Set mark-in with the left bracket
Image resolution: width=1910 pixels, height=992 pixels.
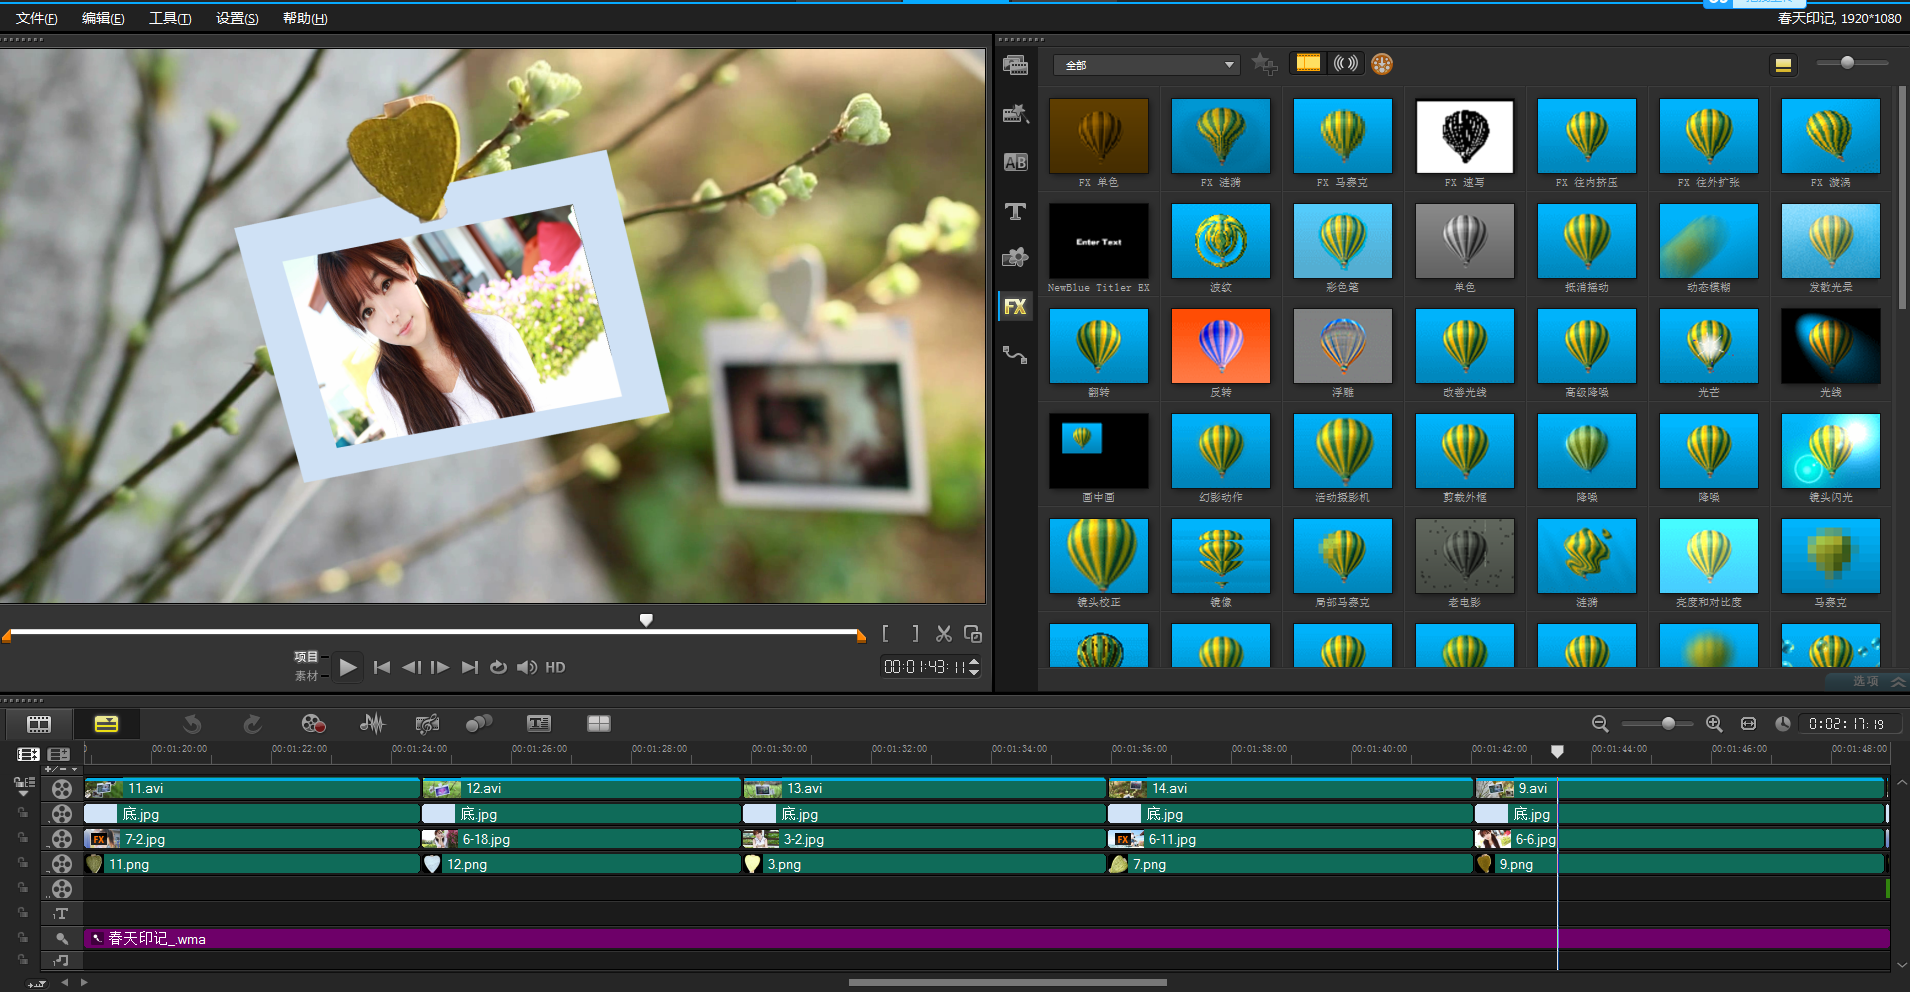886,634
